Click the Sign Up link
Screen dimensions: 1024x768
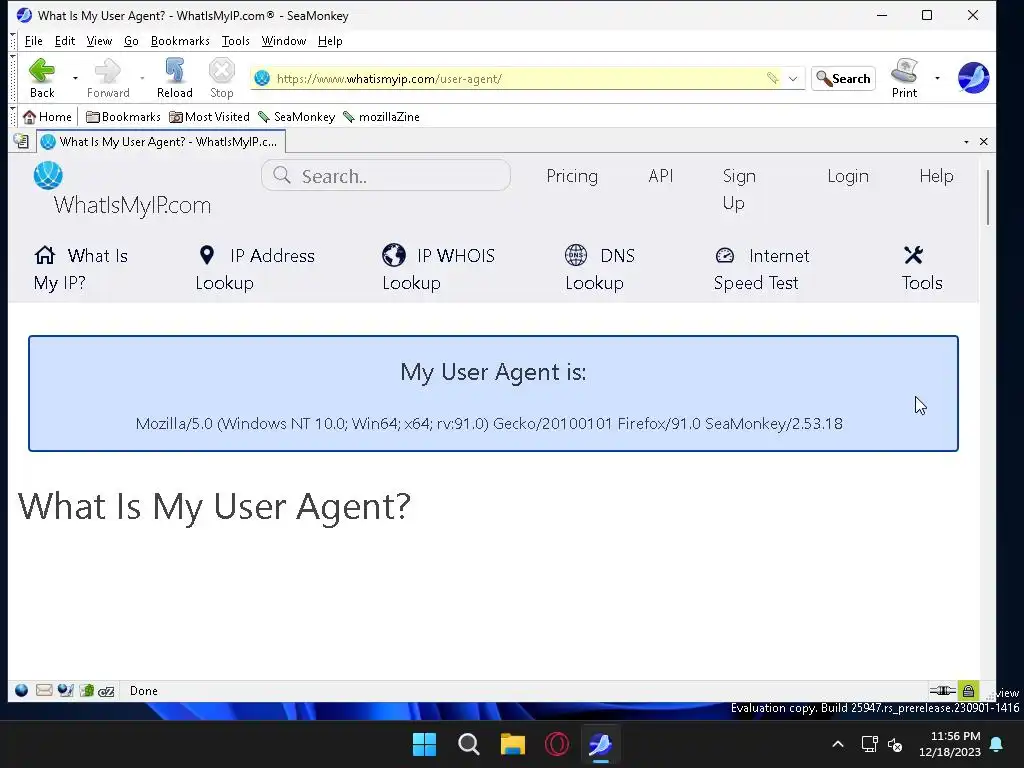(739, 189)
